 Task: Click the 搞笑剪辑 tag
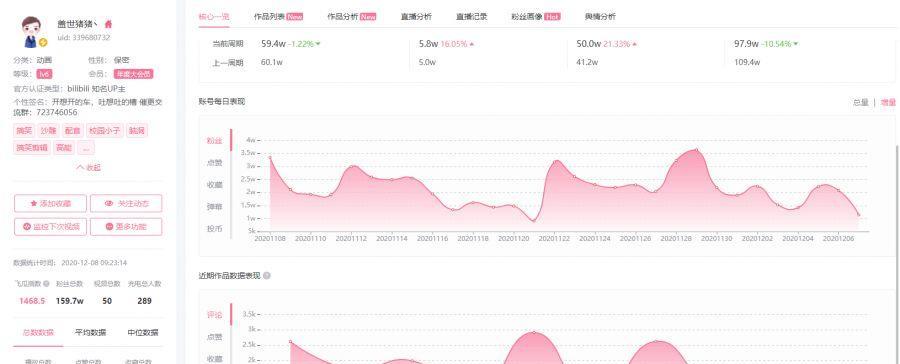click(32, 148)
